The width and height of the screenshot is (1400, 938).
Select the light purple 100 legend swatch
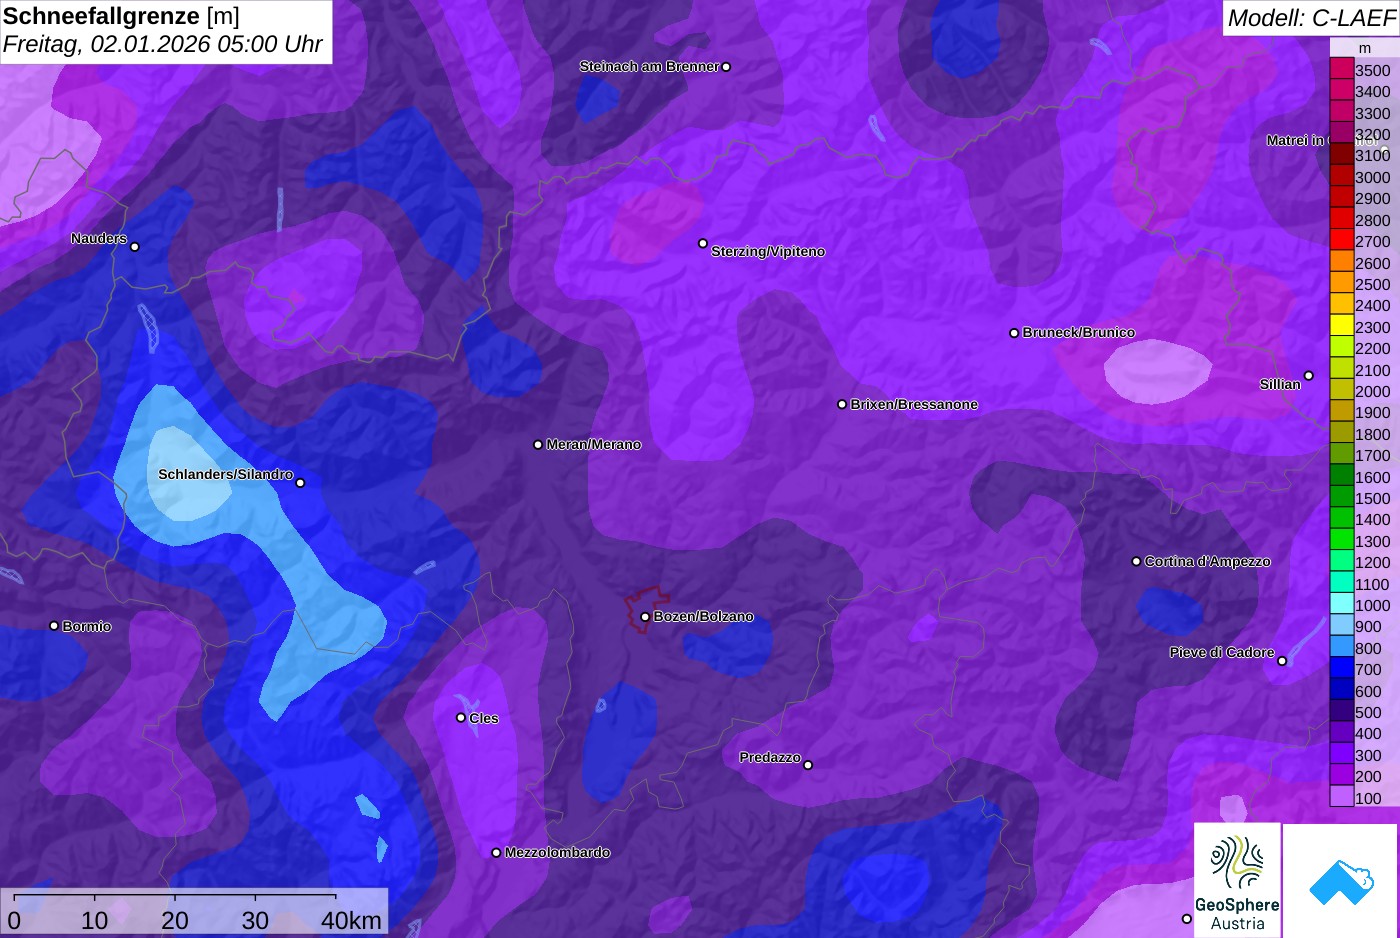coord(1341,797)
